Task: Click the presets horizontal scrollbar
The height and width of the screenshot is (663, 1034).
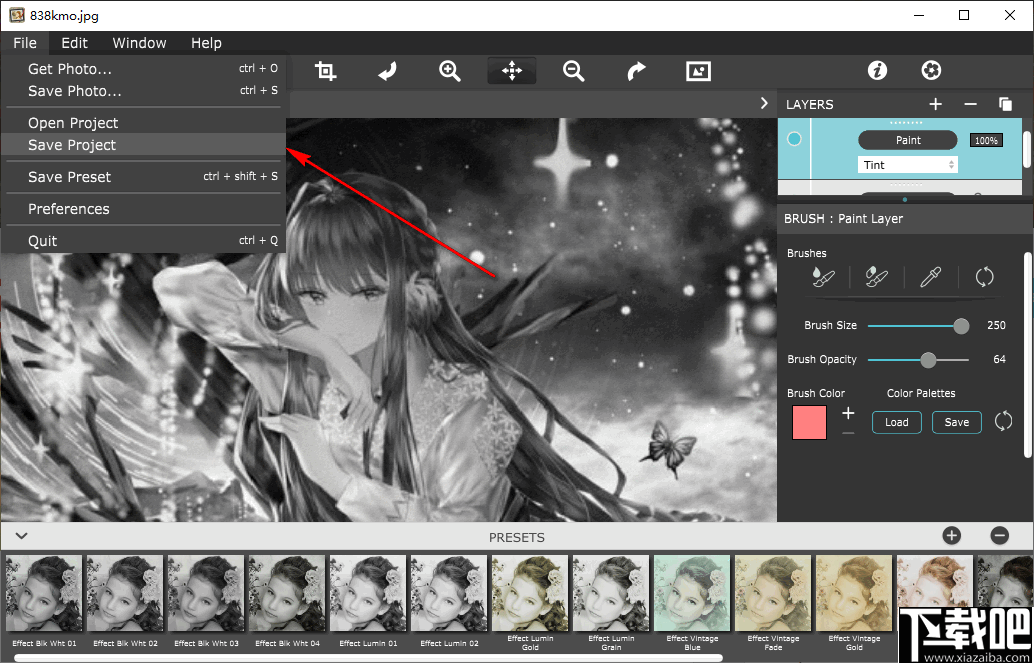Action: pos(368,658)
